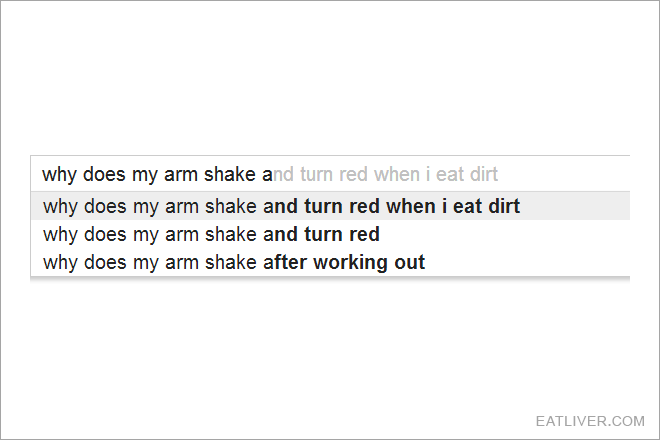Viewport: 660px width, 440px height.
Task: Click the greyed 'eat dirt' completion text
Action: tap(467, 174)
